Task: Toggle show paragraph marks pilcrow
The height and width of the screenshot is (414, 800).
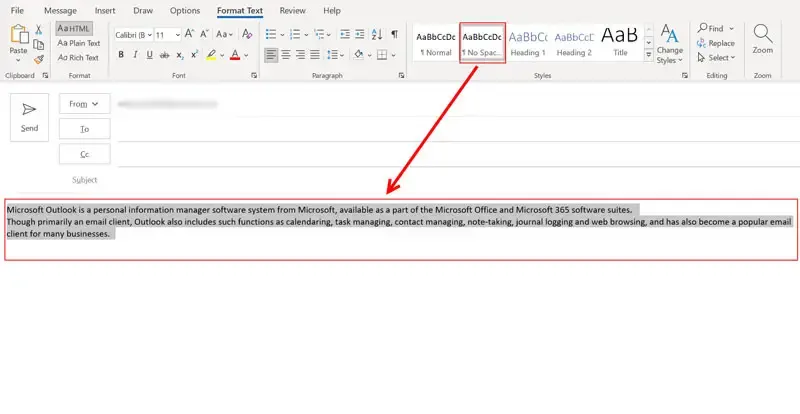Action: (394, 34)
